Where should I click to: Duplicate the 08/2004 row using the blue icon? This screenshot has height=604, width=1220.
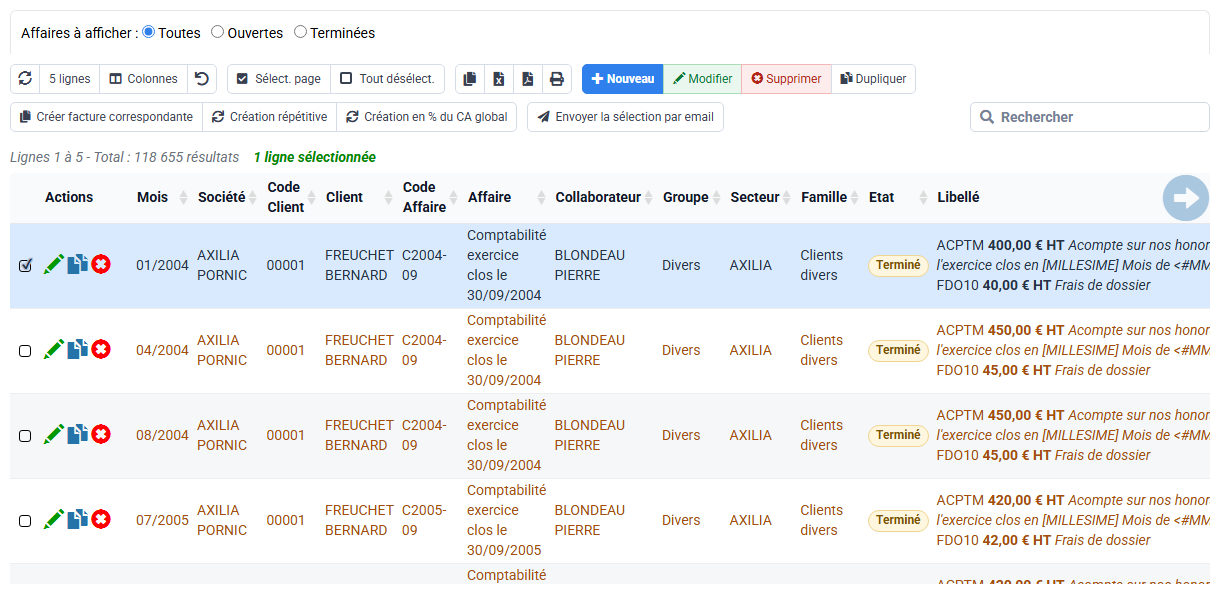coord(78,435)
